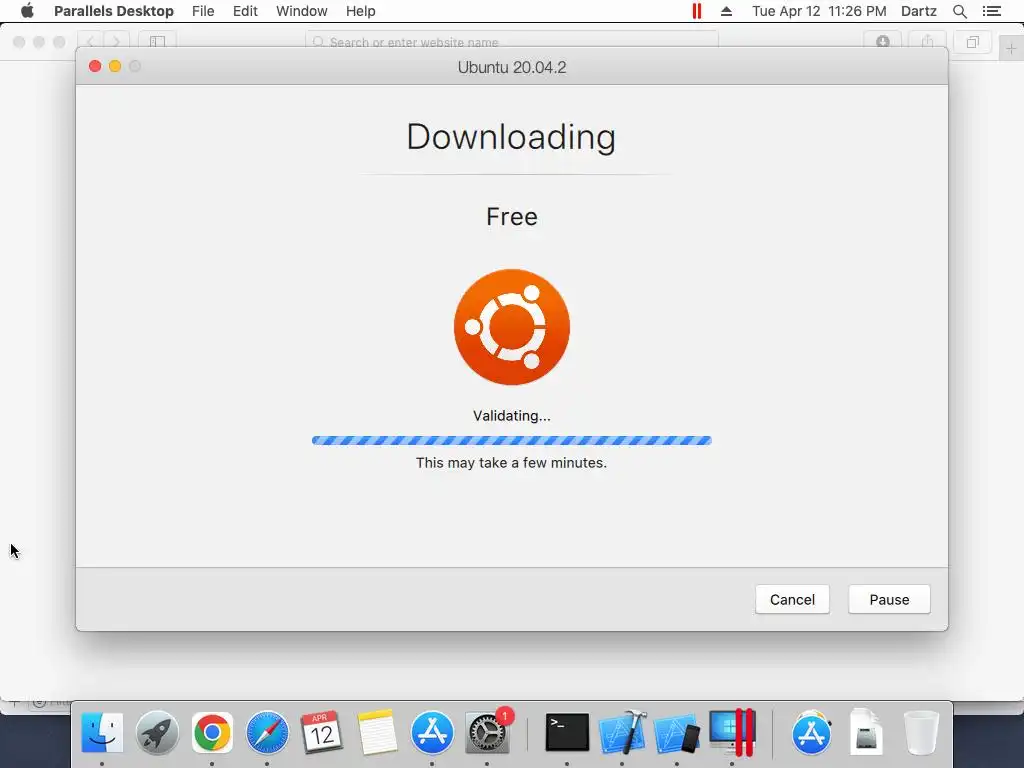The width and height of the screenshot is (1024, 768).
Task: Open Launchpad from the Dock
Action: coord(157,732)
